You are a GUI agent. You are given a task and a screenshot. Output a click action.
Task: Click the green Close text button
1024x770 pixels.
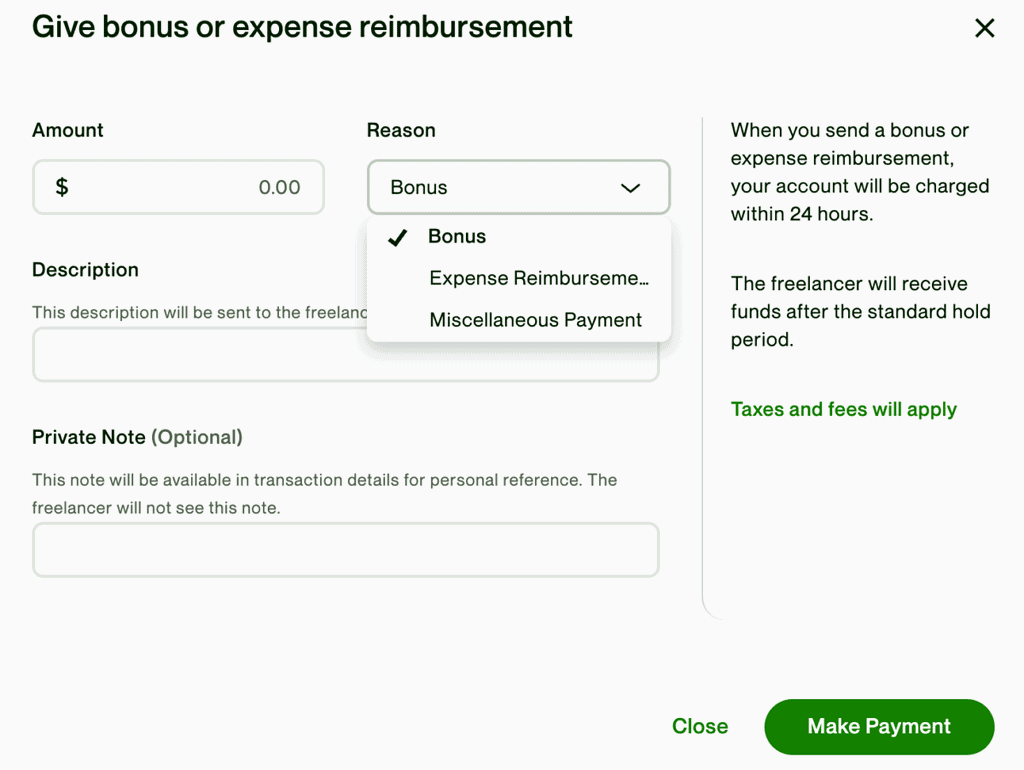(700, 727)
